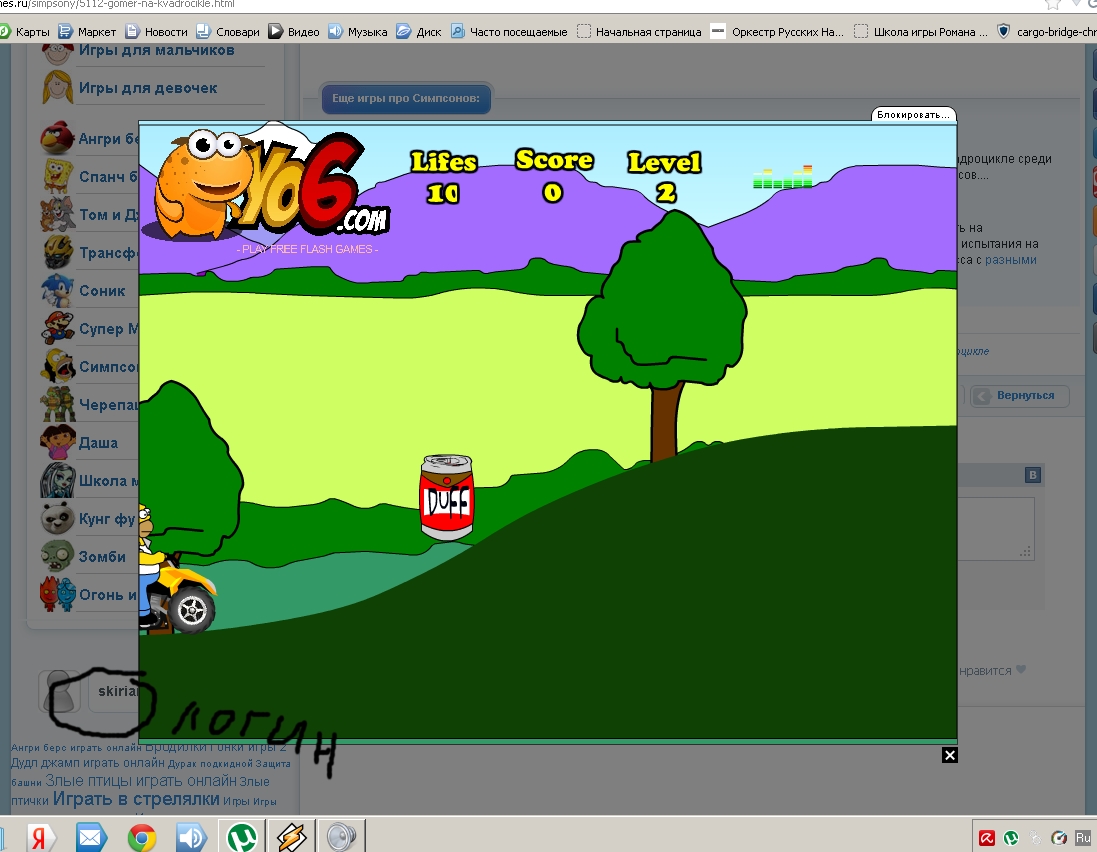Click the Fireboy and Watergirl category icon
The width and height of the screenshot is (1097, 852).
[57, 595]
